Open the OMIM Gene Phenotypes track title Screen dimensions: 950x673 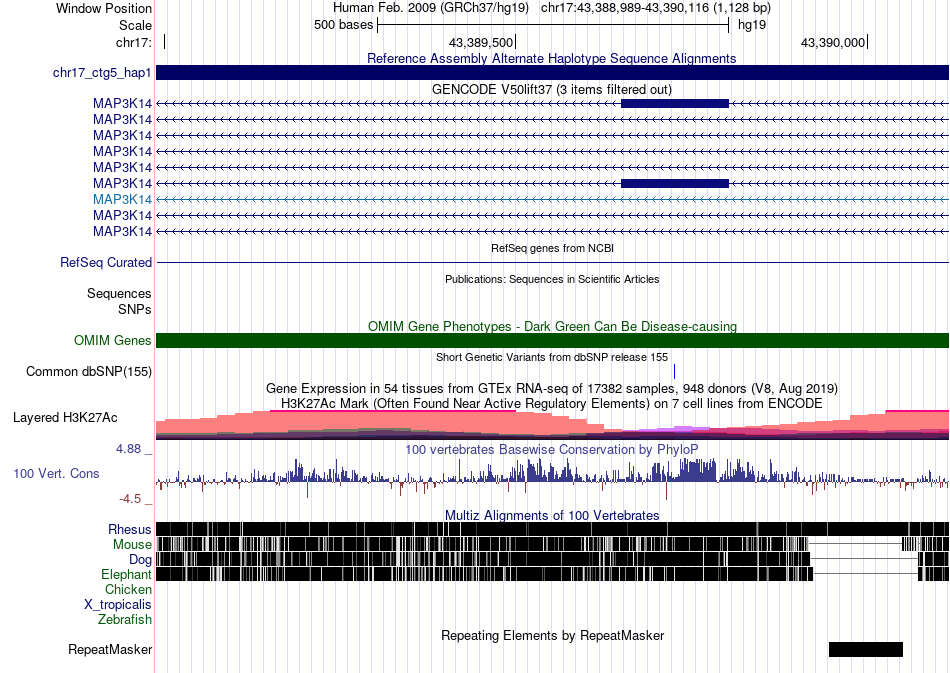(552, 327)
